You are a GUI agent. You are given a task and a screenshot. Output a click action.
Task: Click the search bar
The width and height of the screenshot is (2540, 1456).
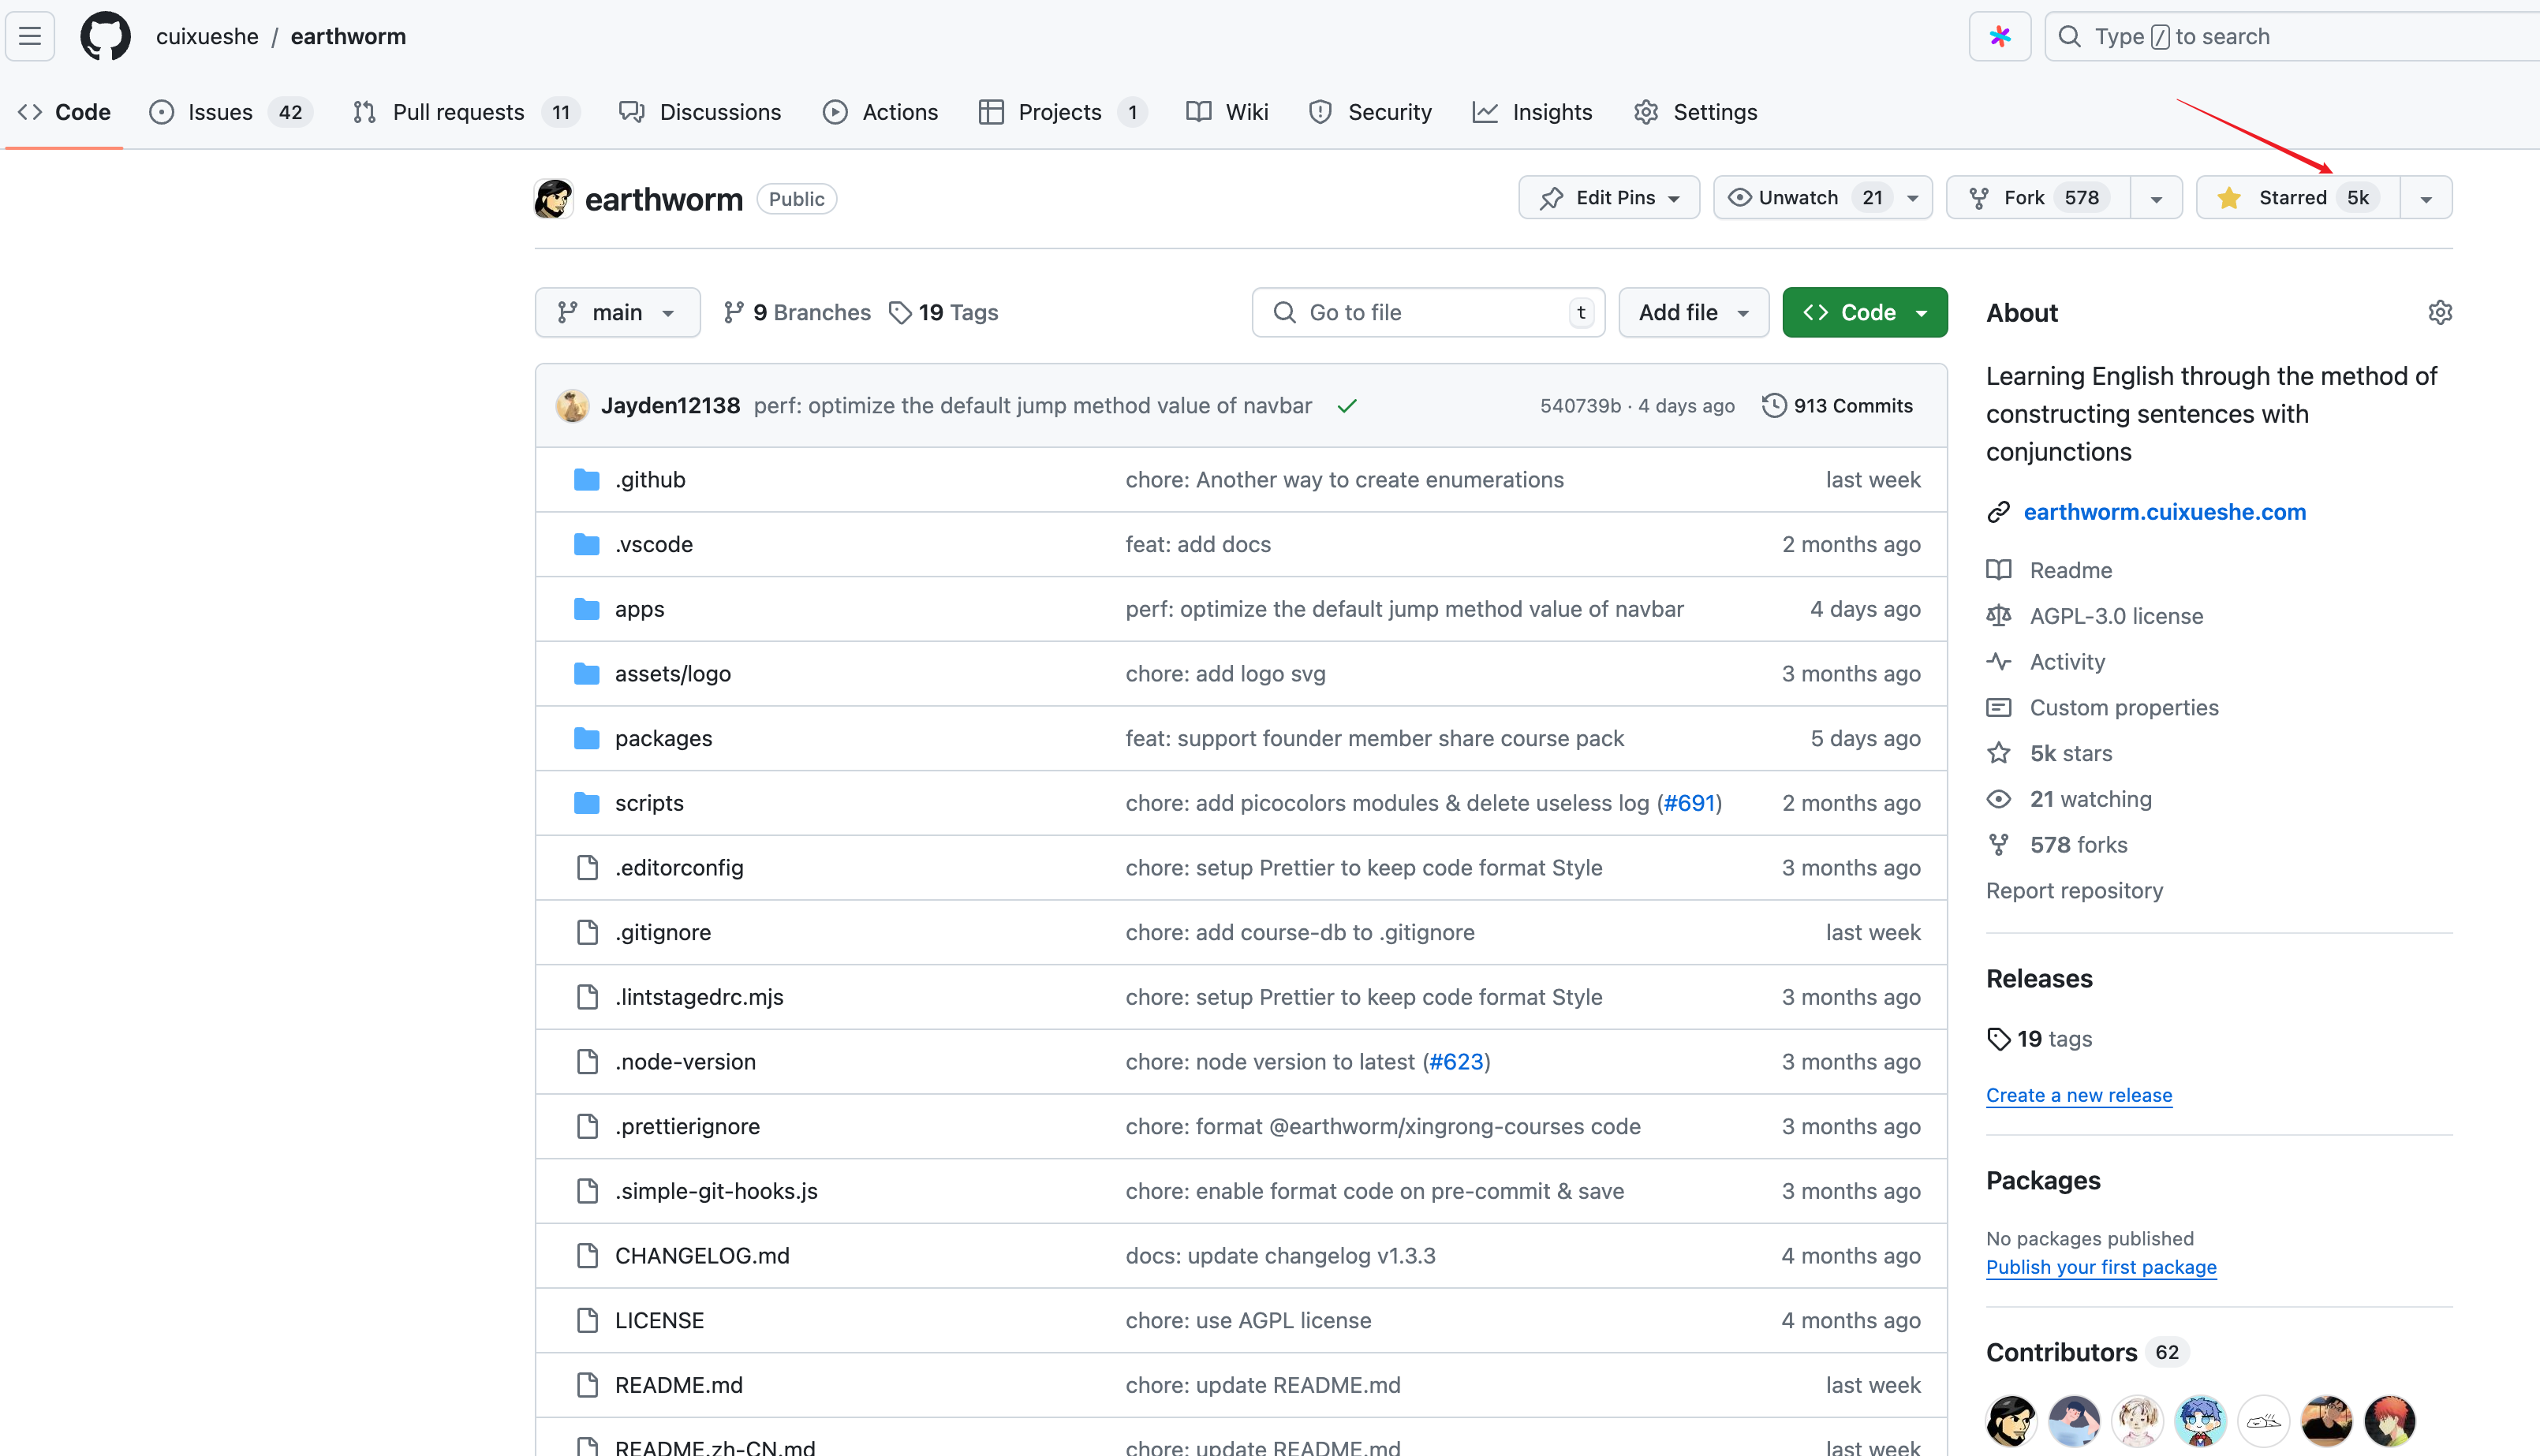pos(2292,37)
